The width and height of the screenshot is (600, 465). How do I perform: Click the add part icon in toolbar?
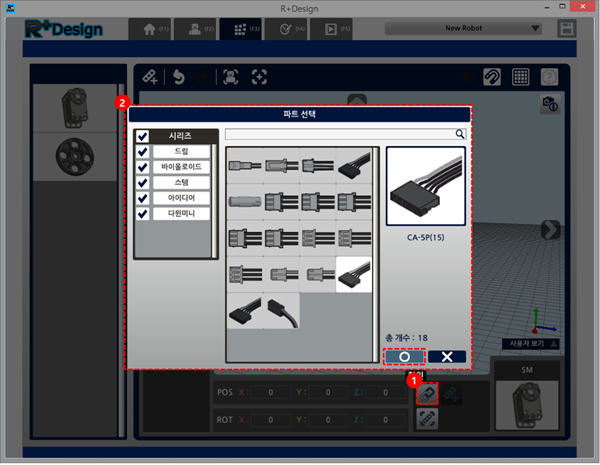(149, 77)
